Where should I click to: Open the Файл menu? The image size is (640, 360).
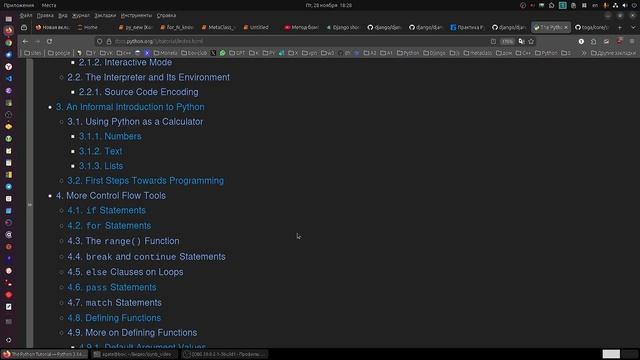(x=26, y=16)
